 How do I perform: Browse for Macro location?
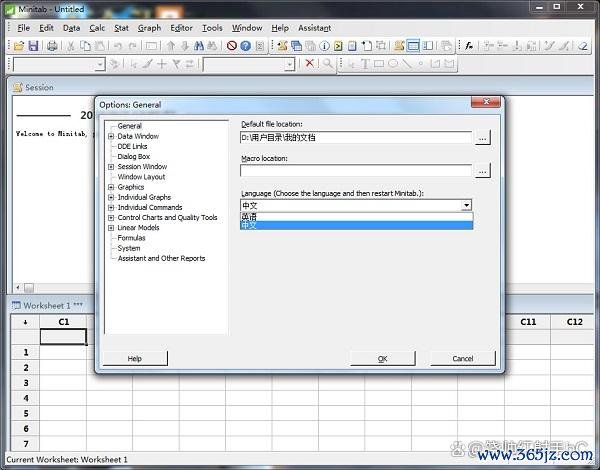point(483,171)
